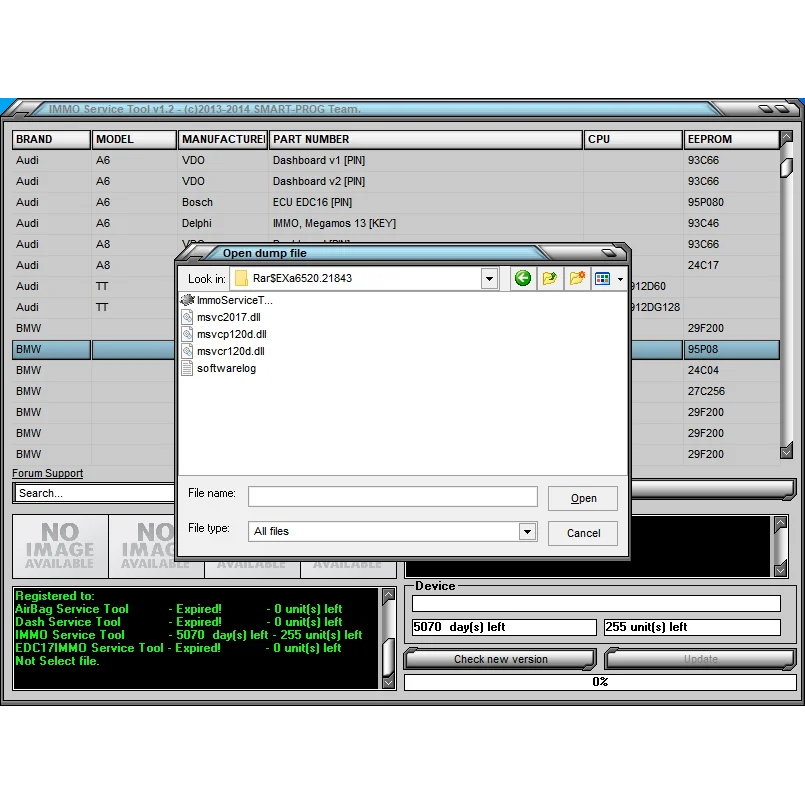Click the 5070 day(s) left field
Screen dimensions: 805x805
point(504,627)
